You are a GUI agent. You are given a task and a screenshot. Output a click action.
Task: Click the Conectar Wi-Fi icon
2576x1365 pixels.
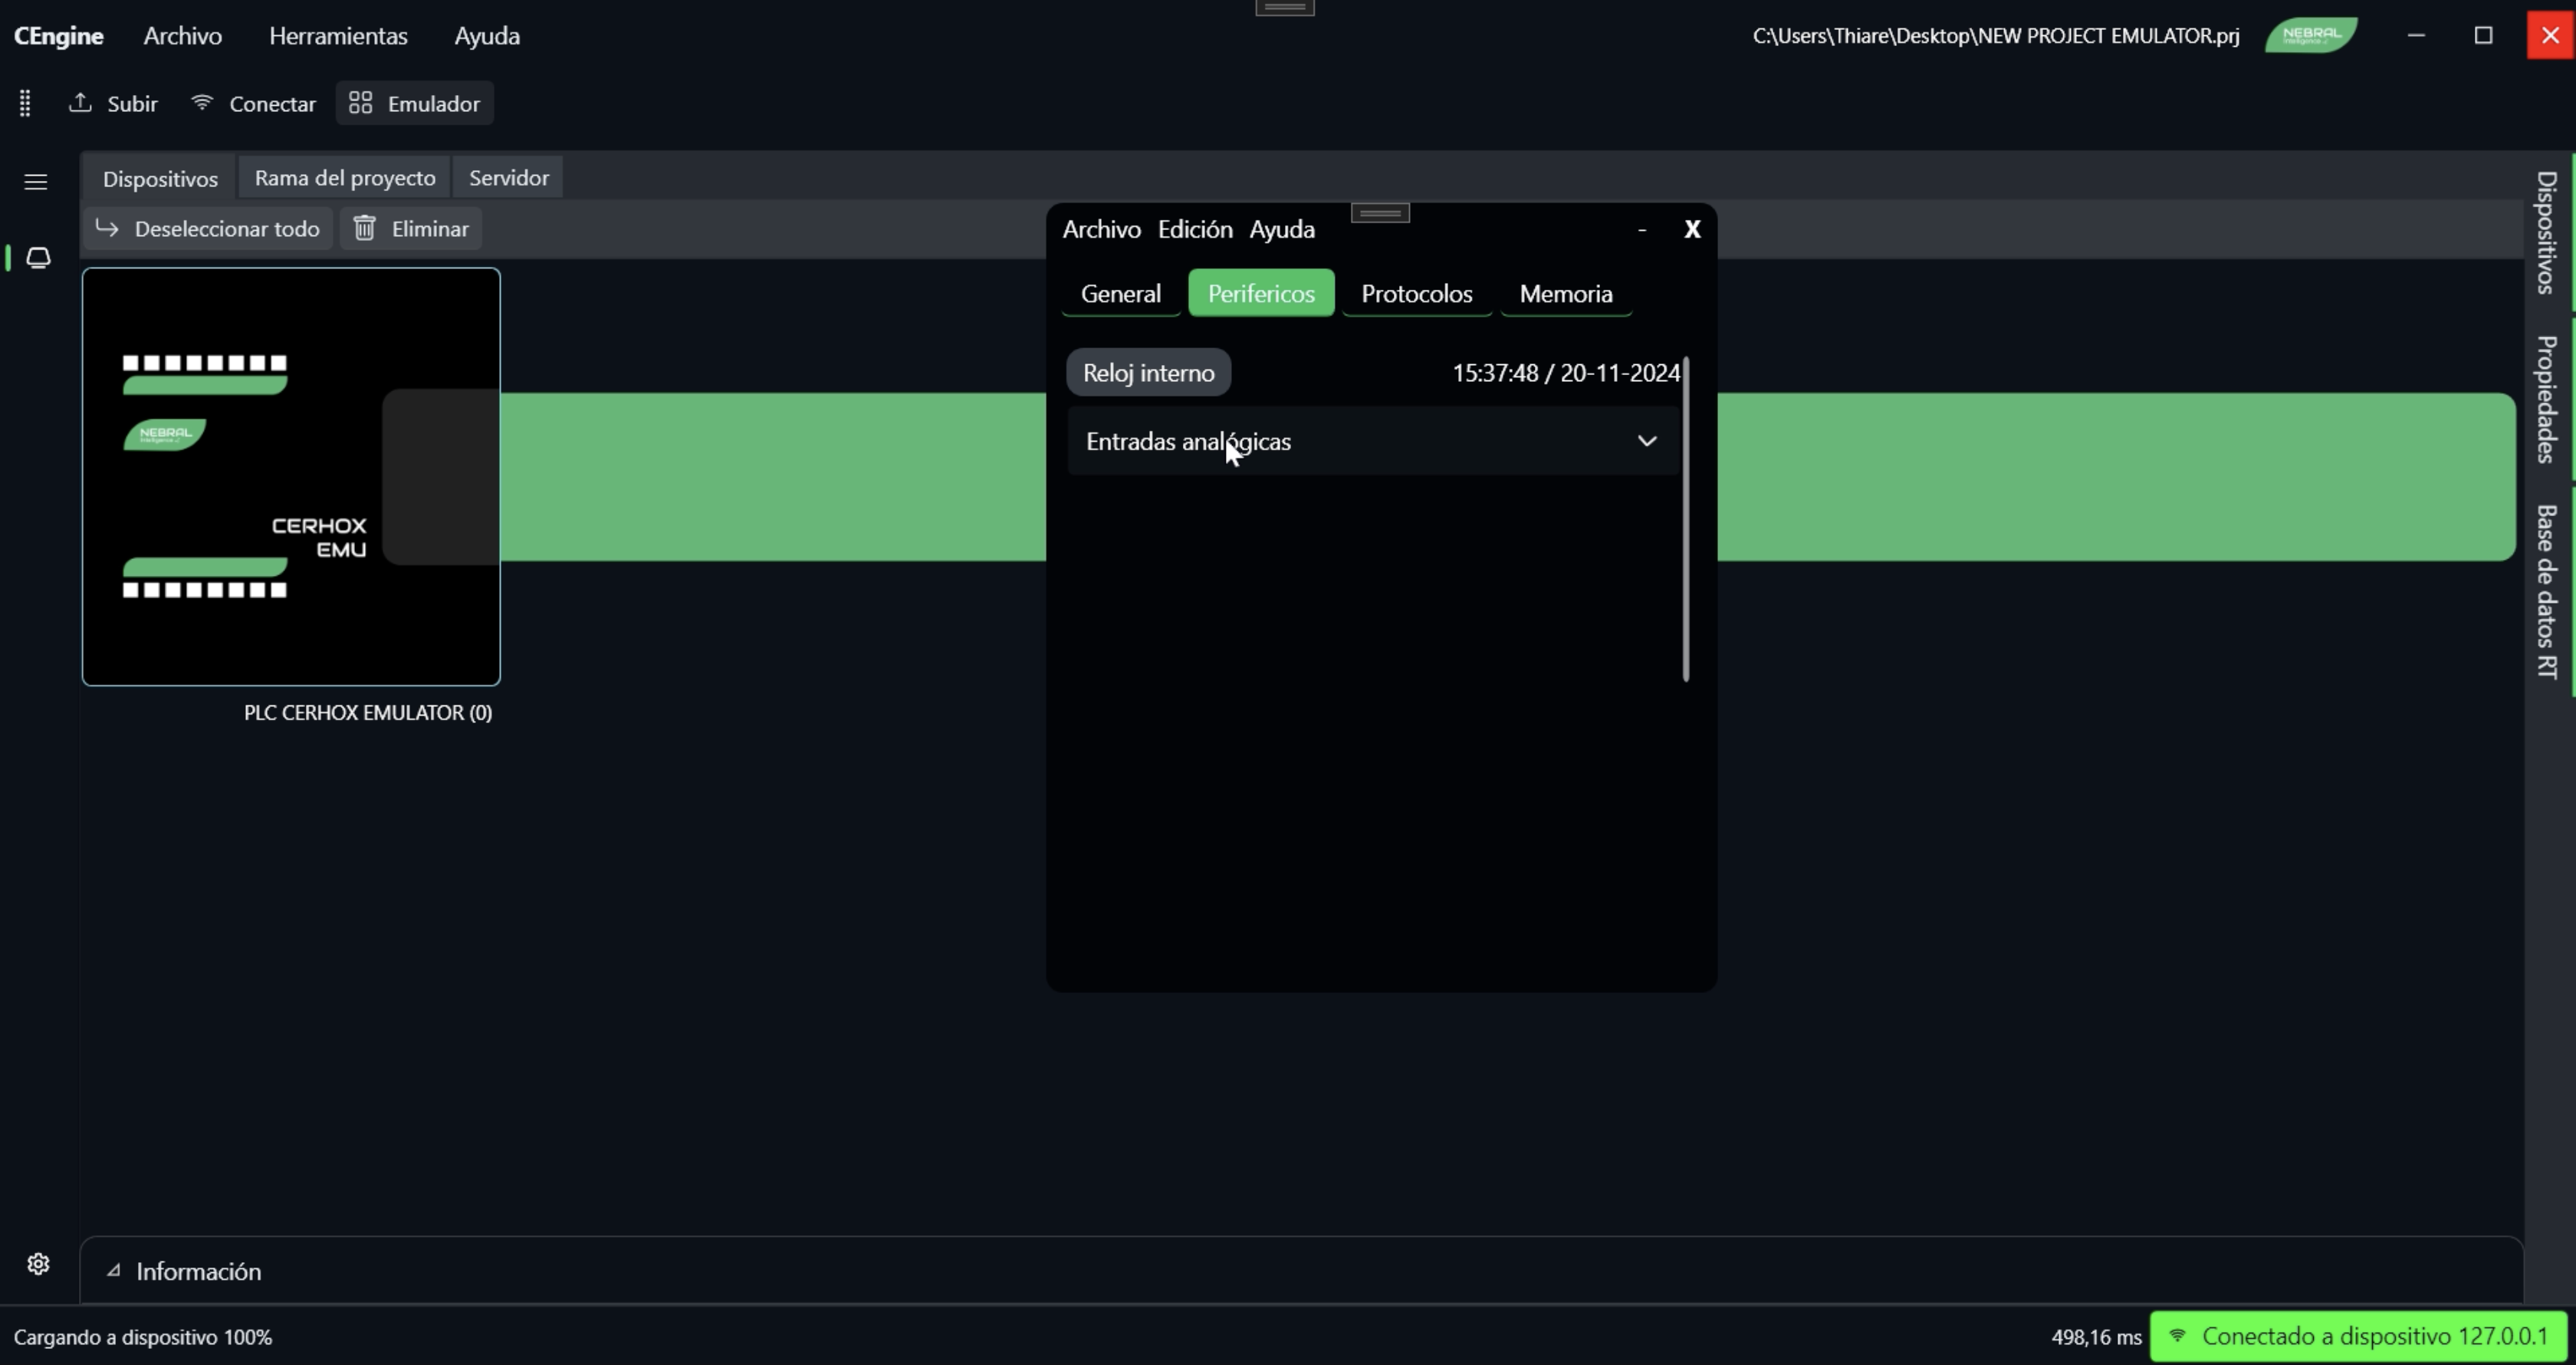(201, 102)
